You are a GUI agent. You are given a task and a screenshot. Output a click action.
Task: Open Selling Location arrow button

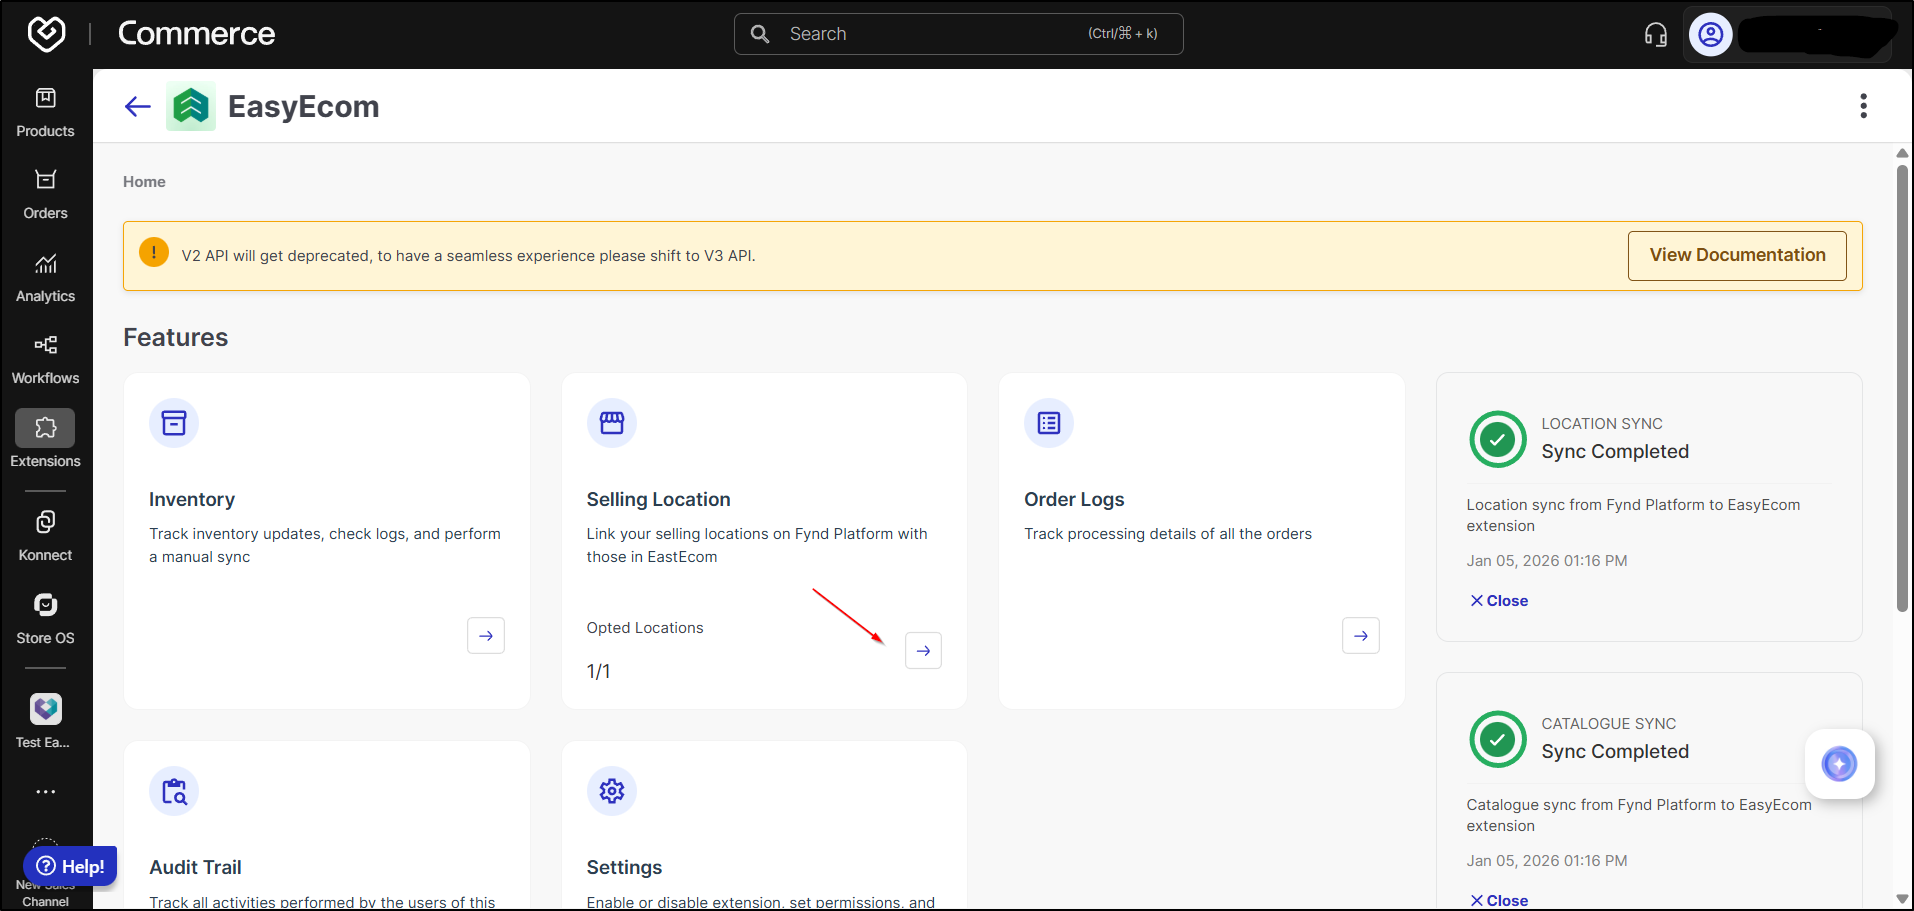pyautogui.click(x=923, y=651)
